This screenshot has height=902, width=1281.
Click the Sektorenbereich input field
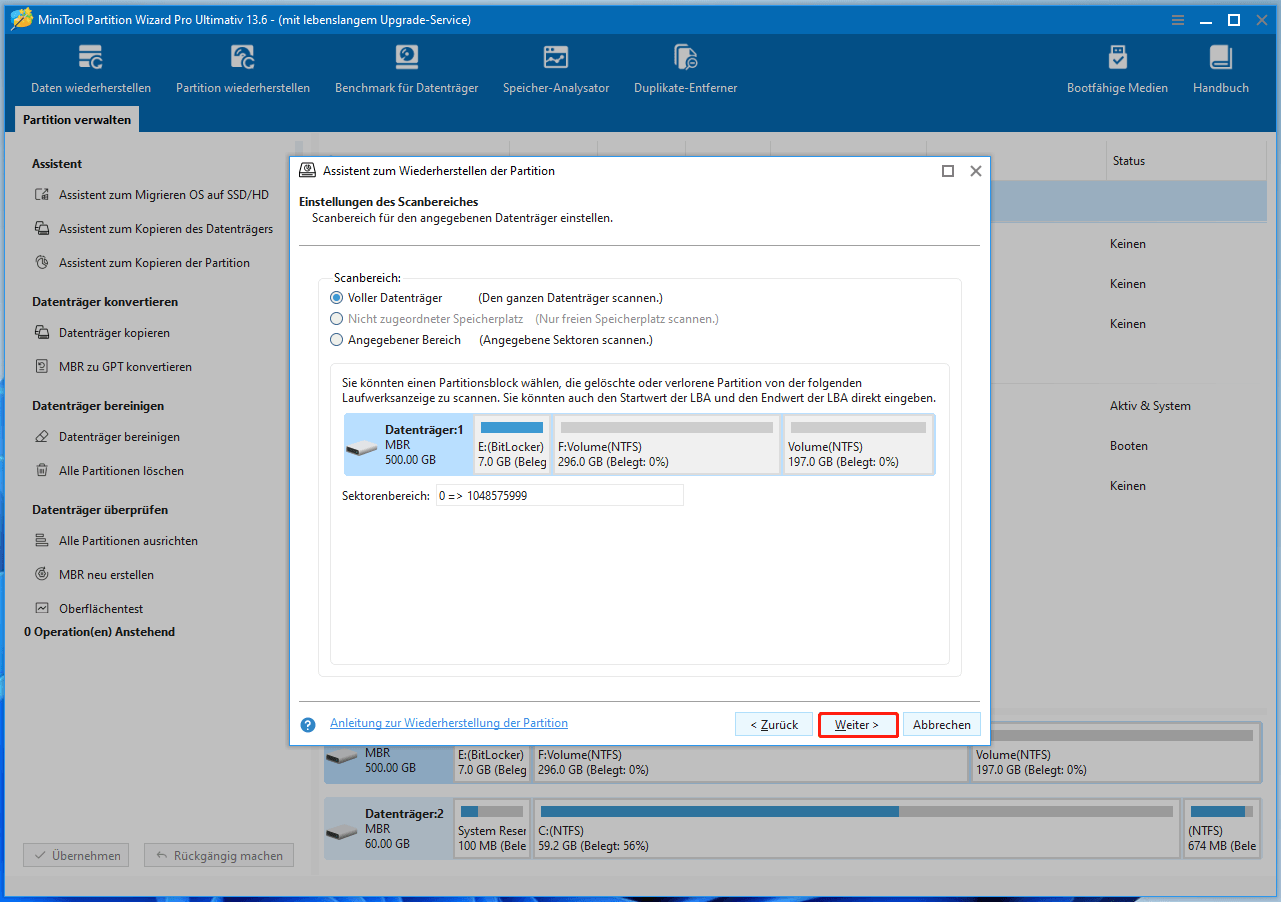559,494
